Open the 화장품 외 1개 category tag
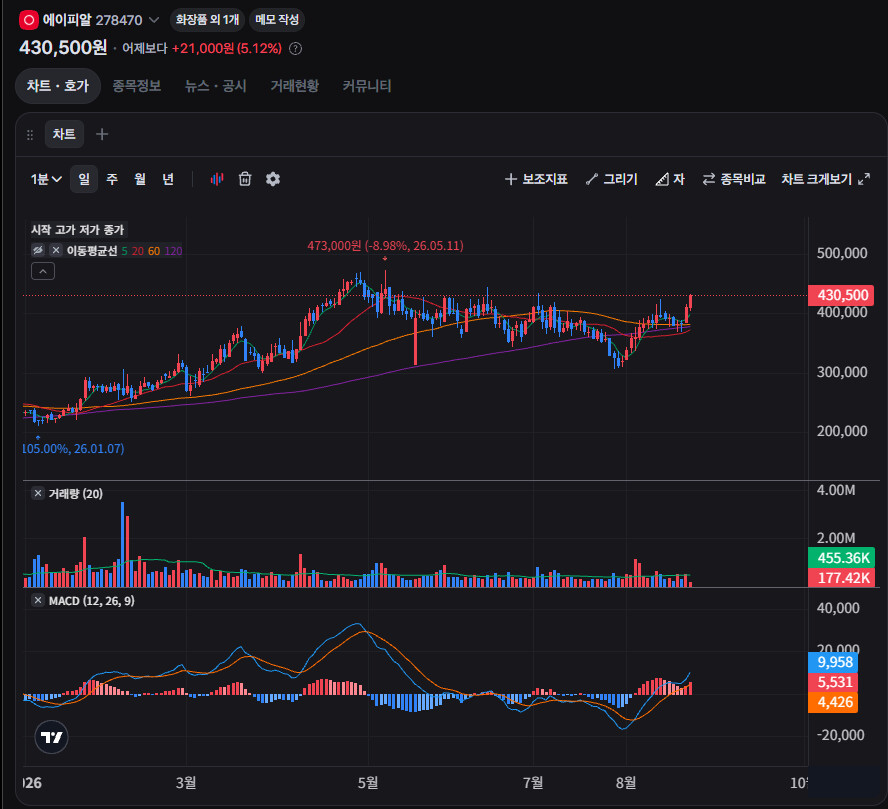This screenshot has height=809, width=888. coord(207,20)
